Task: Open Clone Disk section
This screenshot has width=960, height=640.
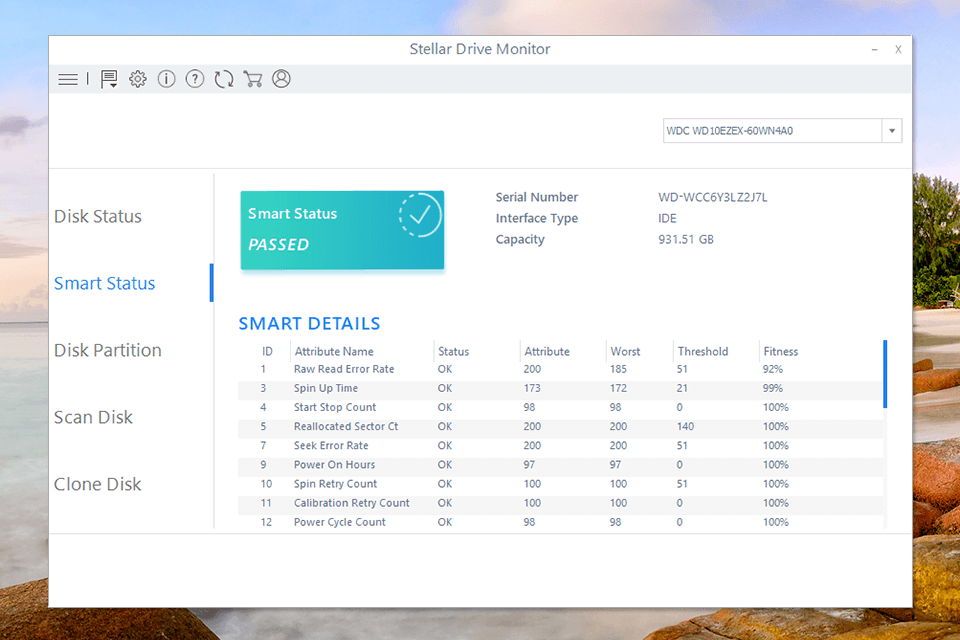Action: pyautogui.click(x=98, y=485)
